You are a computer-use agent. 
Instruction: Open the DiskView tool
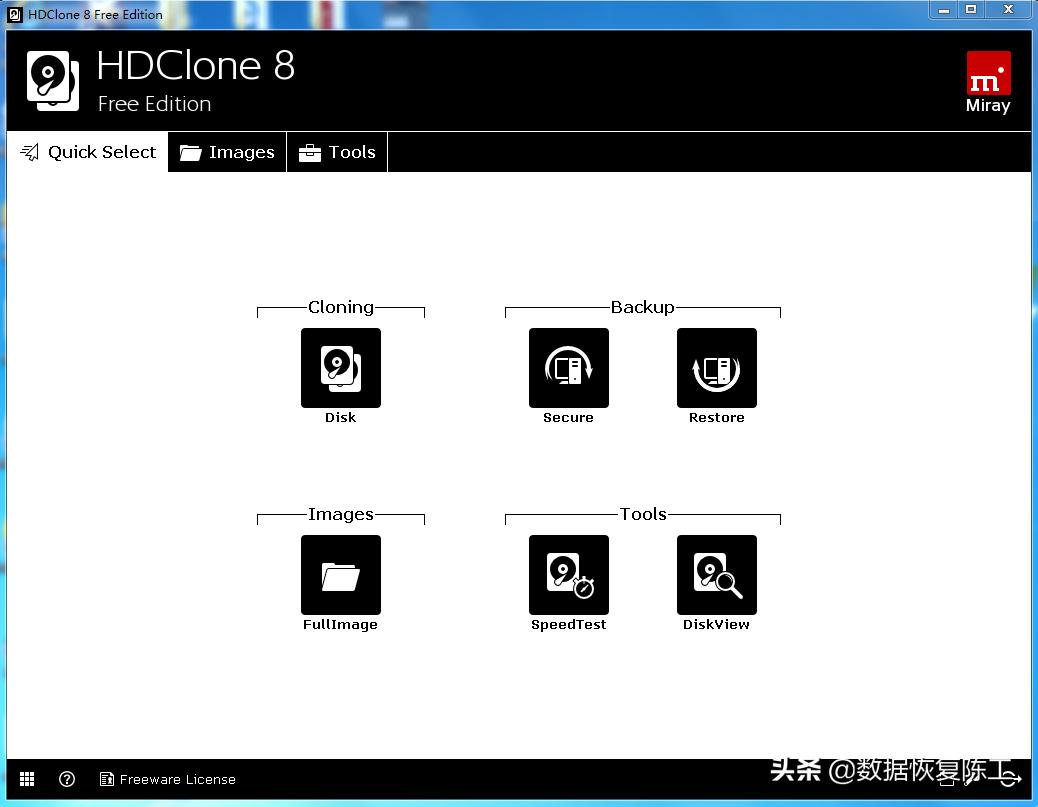pyautogui.click(x=717, y=575)
